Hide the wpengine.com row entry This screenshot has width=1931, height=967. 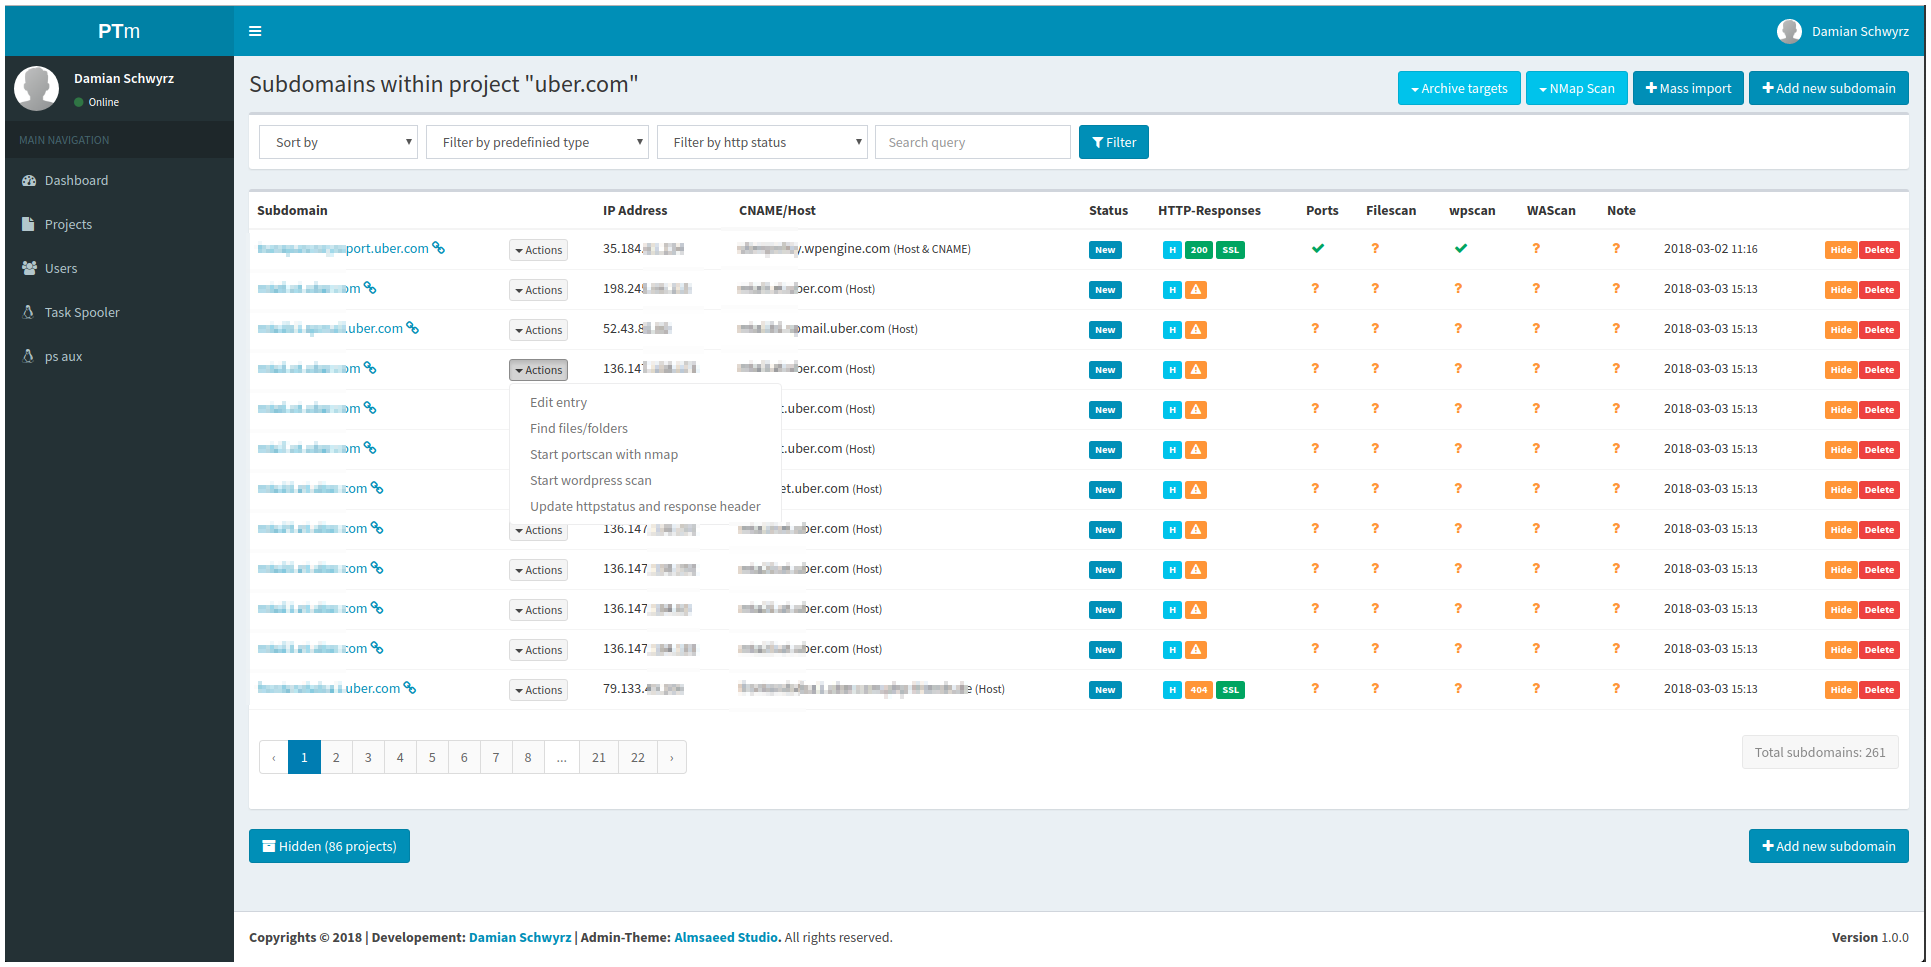1841,250
